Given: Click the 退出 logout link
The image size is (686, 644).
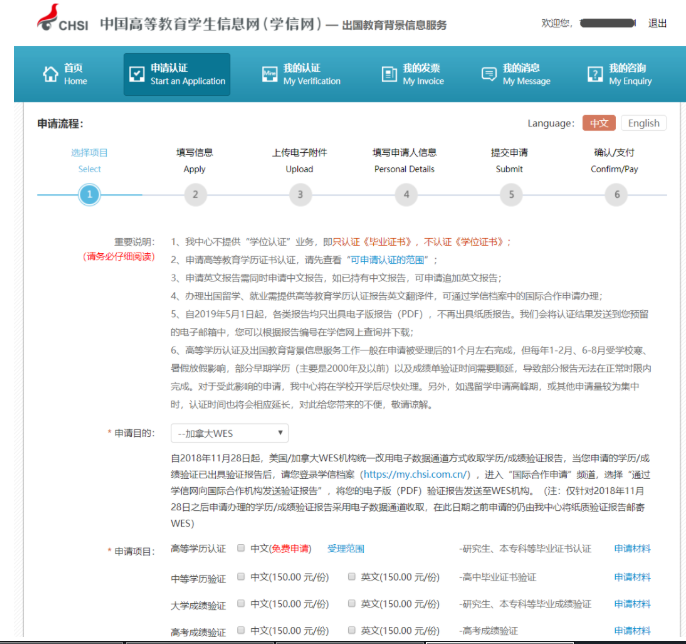Looking at the screenshot, I should (657, 23).
